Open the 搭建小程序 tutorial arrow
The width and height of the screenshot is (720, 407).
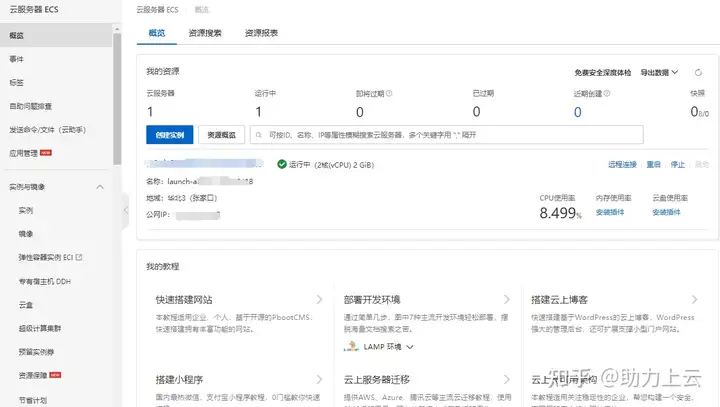pyautogui.click(x=320, y=379)
